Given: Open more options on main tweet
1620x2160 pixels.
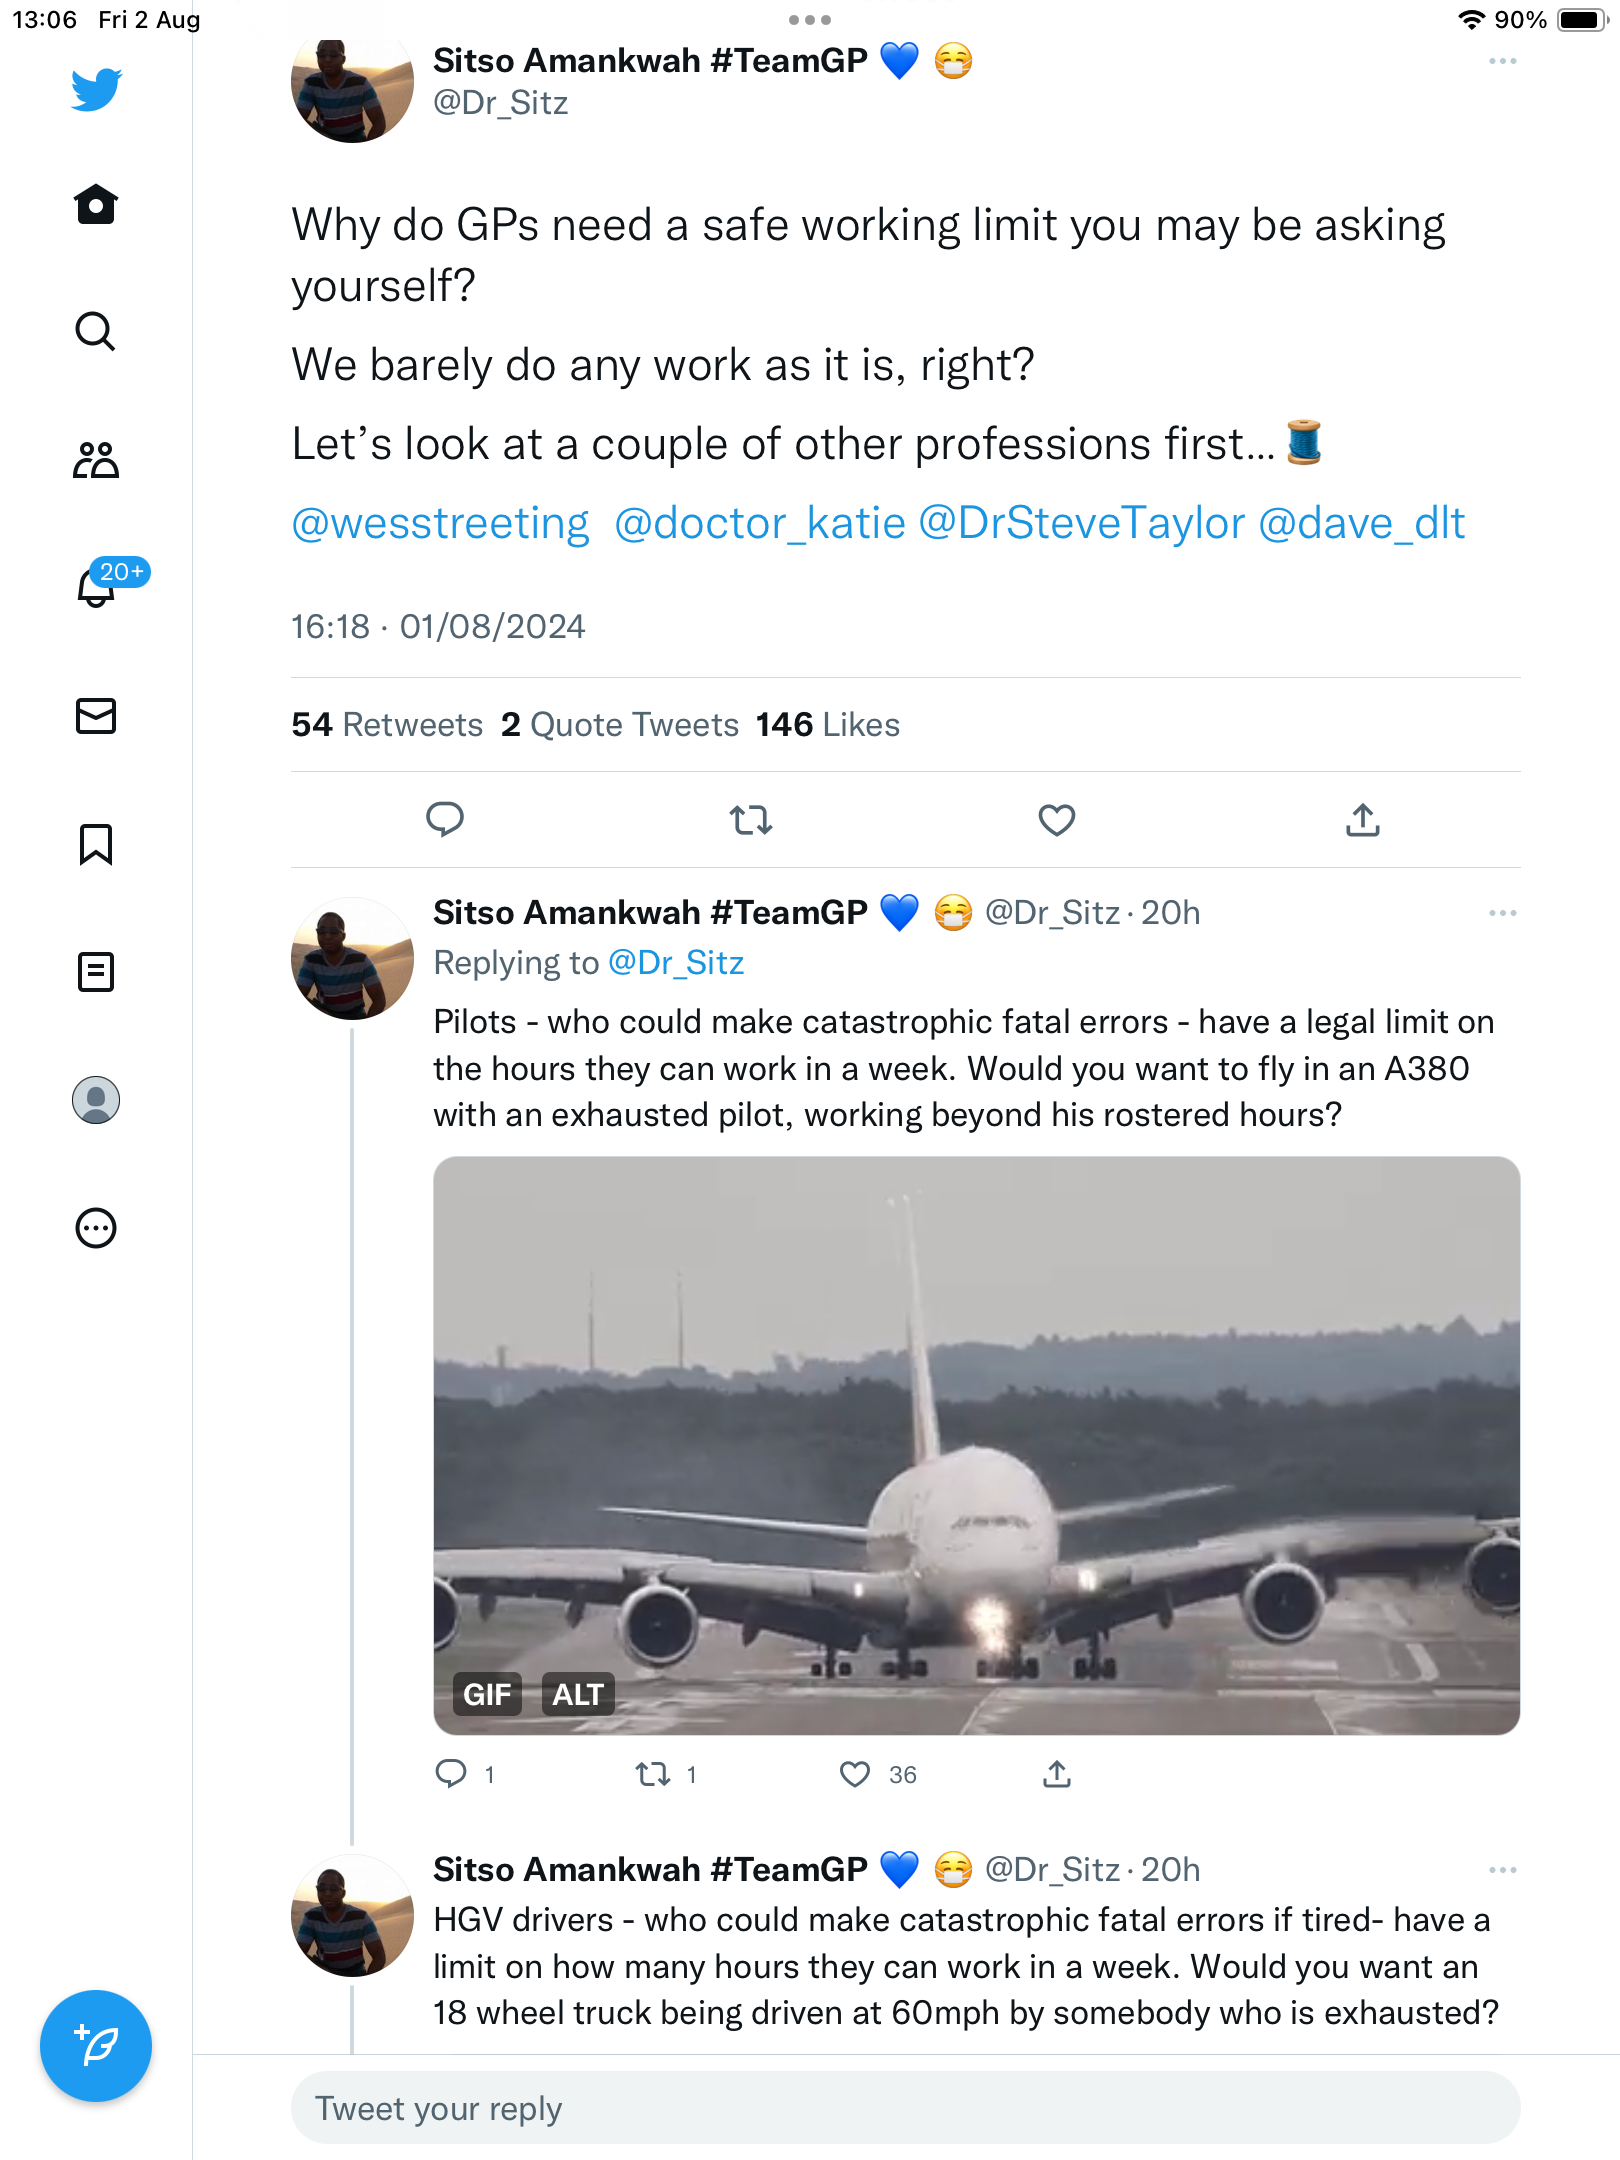Looking at the screenshot, I should coord(1503,62).
